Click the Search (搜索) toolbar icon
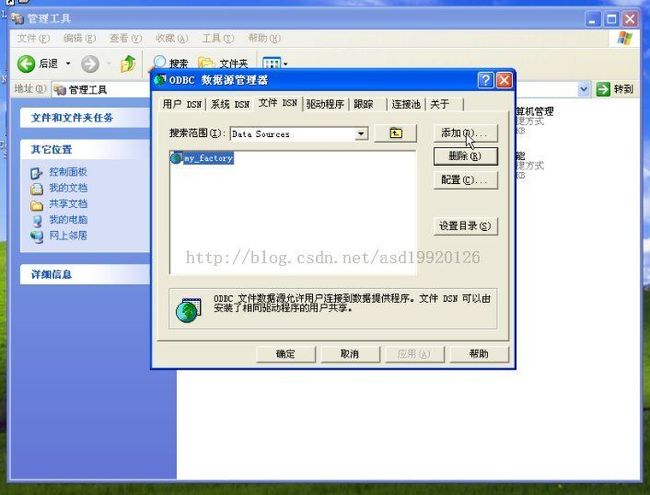 [160, 62]
